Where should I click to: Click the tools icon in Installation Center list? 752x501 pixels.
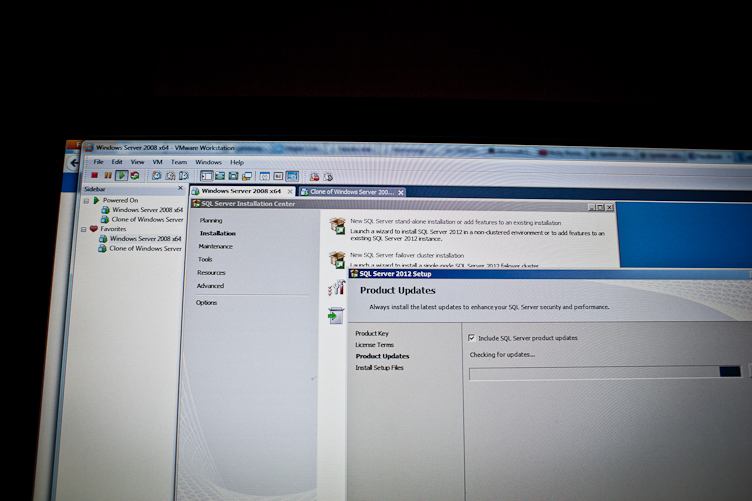coord(337,288)
